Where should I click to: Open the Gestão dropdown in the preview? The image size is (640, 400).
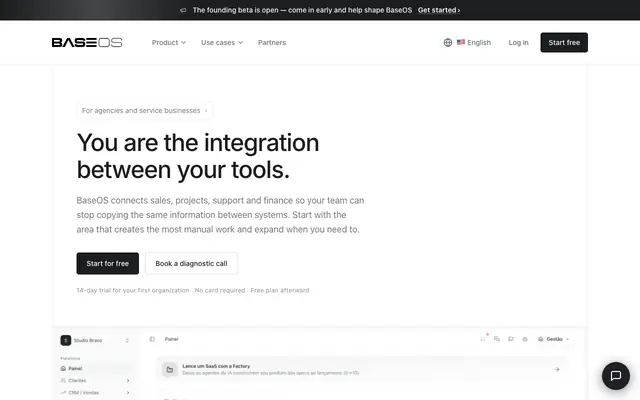[x=553, y=339]
